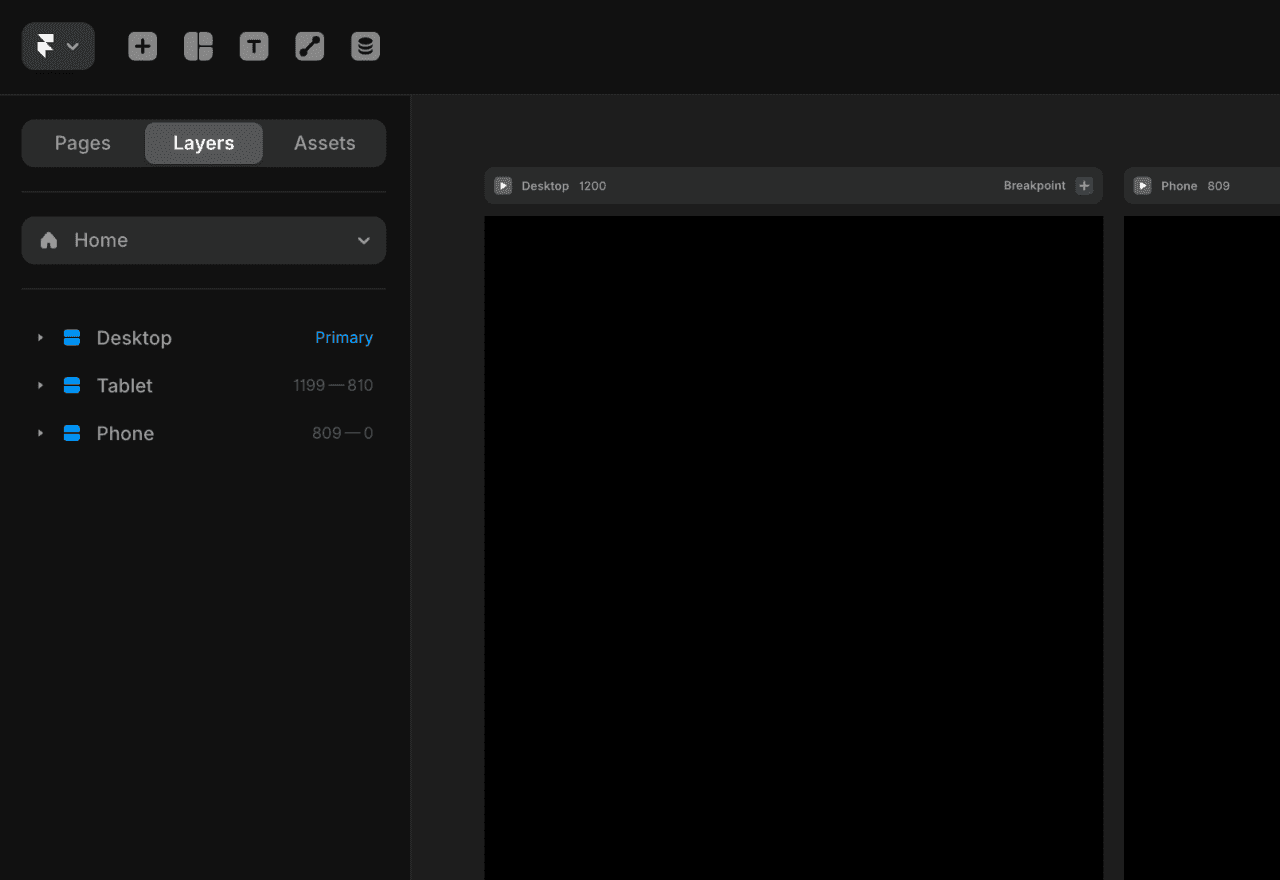
Task: Add a breakpoint with the plus button
Action: click(x=1084, y=186)
